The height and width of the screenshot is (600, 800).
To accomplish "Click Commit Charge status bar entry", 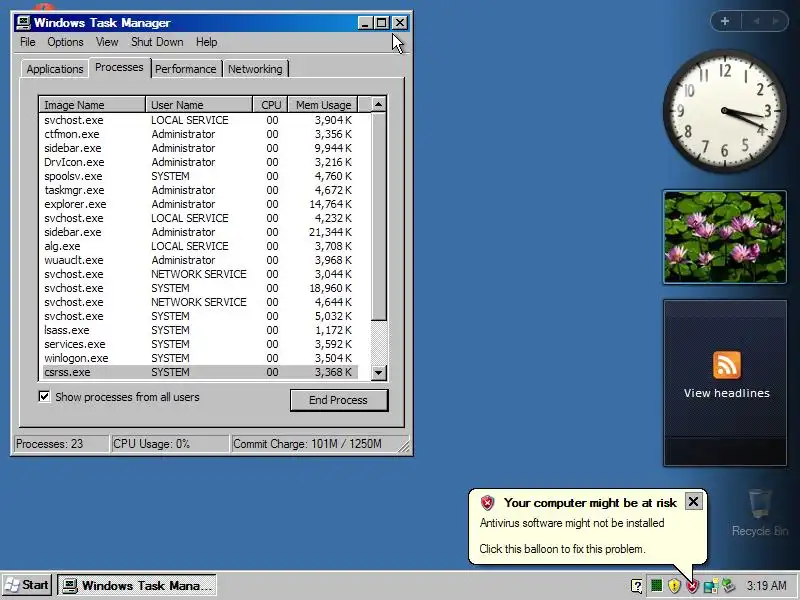I will [x=315, y=443].
